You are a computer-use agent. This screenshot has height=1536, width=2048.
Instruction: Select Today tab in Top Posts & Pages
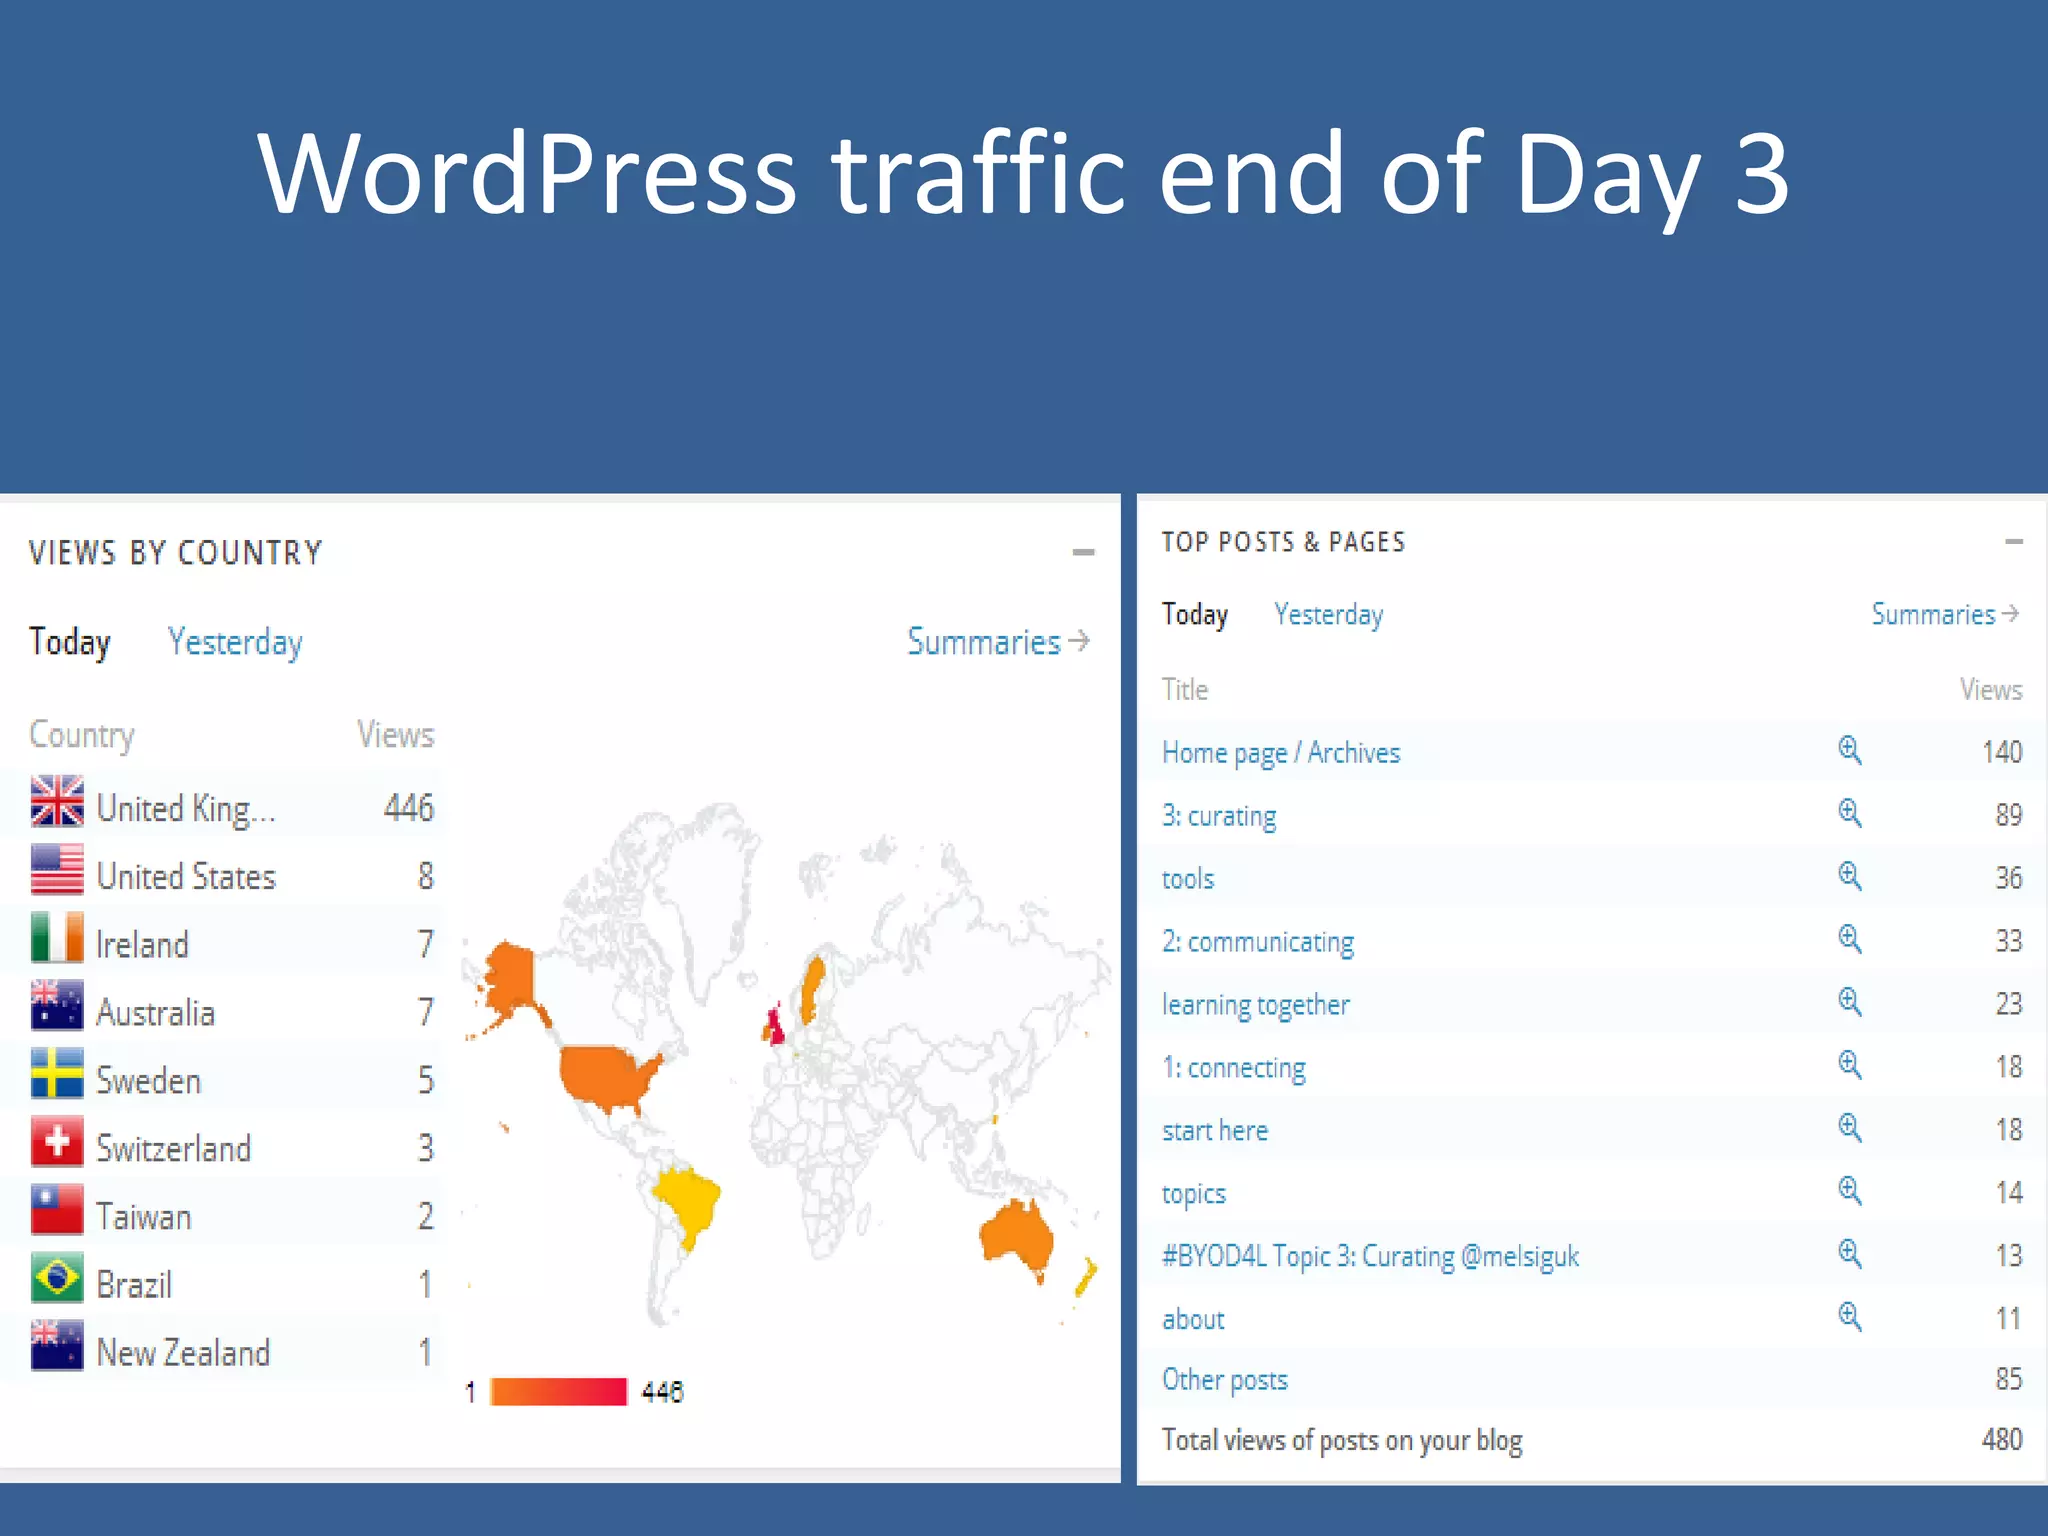coord(1195,614)
